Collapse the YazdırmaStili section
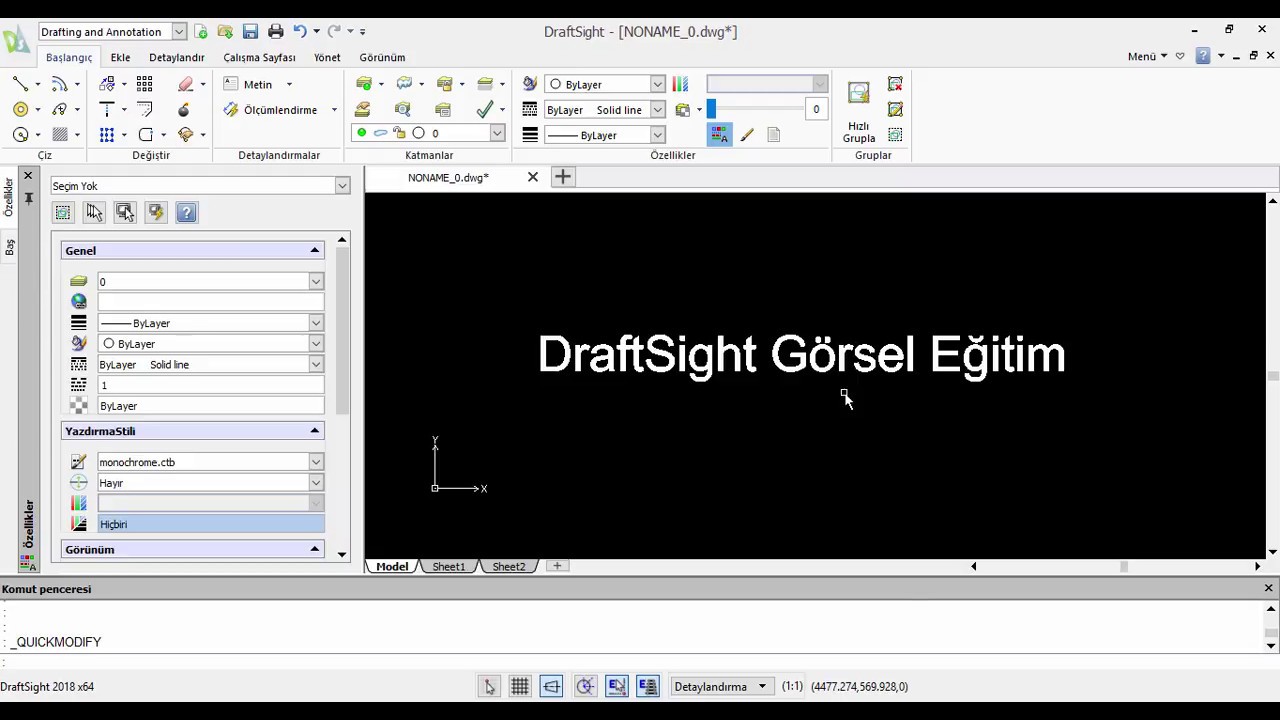 [314, 431]
